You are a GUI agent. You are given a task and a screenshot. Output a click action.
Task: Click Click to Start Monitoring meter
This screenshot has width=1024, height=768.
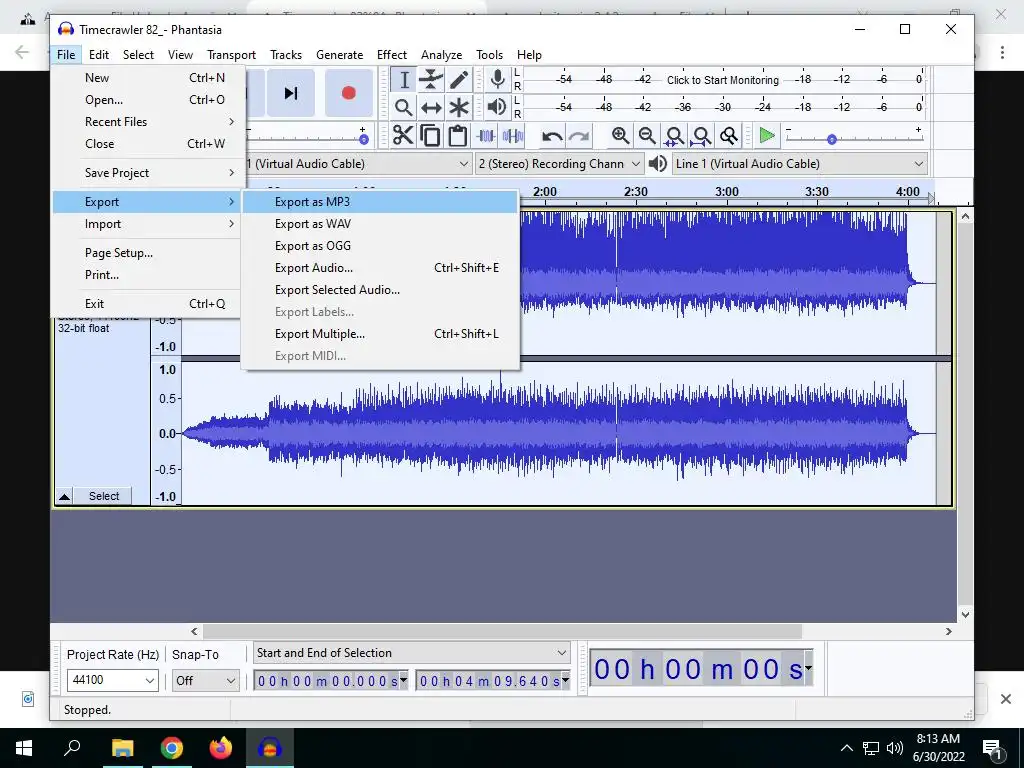723,80
